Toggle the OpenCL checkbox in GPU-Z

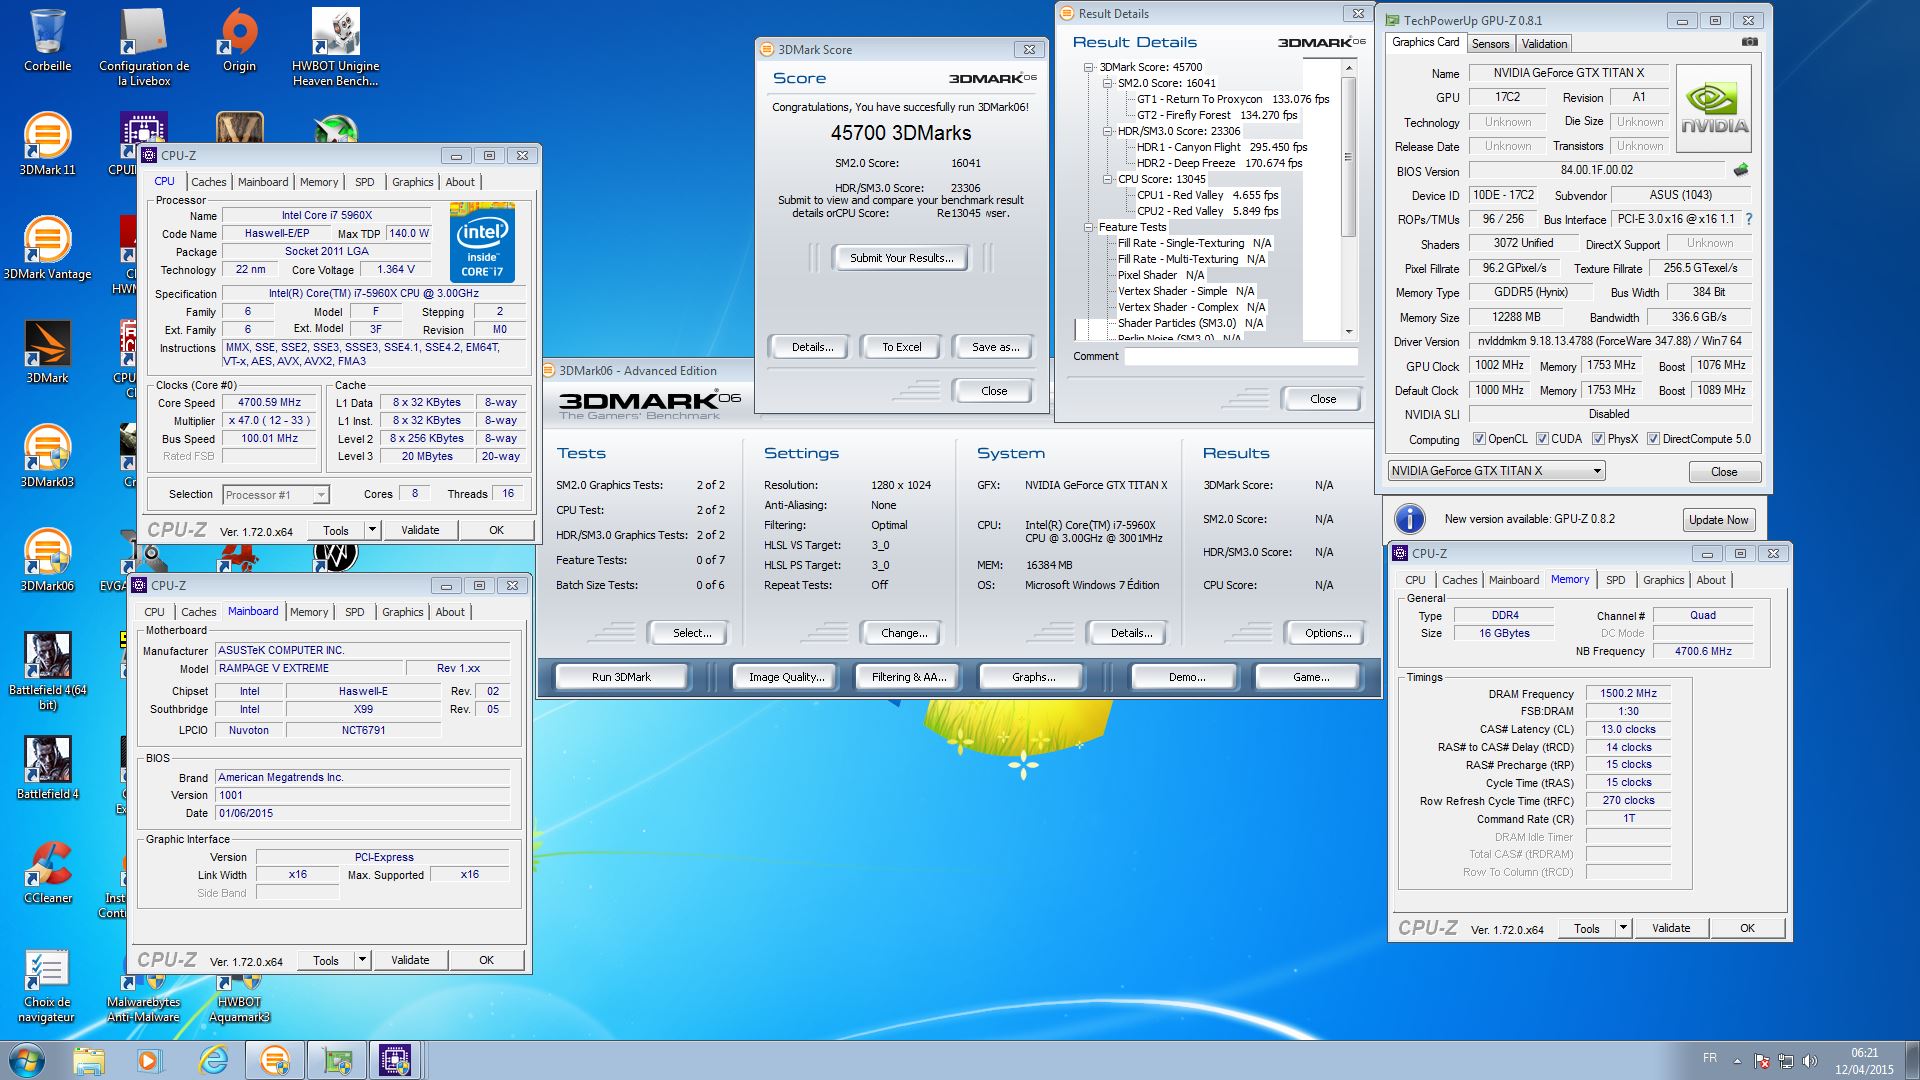pyautogui.click(x=1479, y=439)
